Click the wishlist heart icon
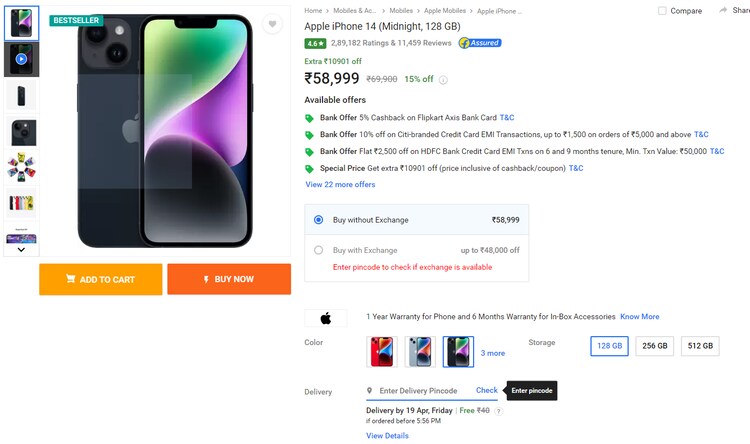 click(x=271, y=24)
